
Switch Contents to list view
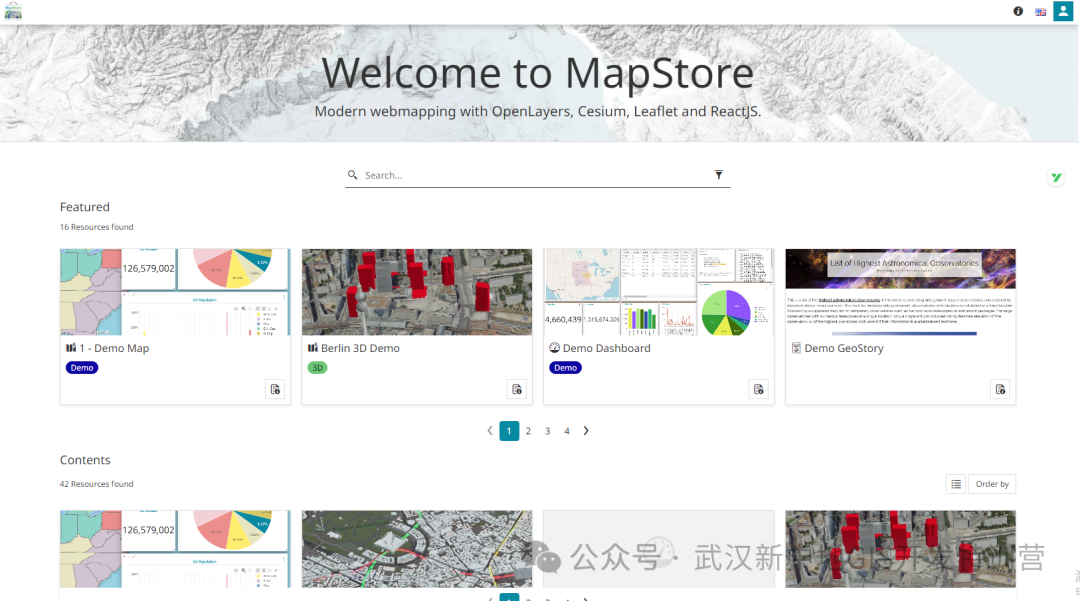[x=956, y=484]
